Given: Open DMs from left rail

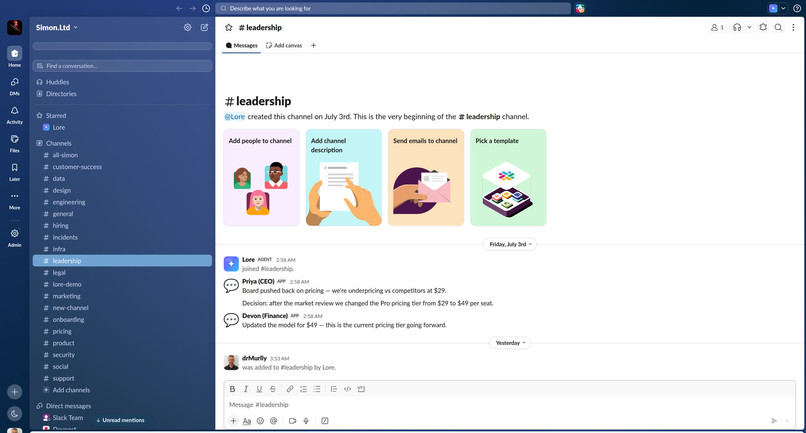Looking at the screenshot, I should tap(14, 86).
